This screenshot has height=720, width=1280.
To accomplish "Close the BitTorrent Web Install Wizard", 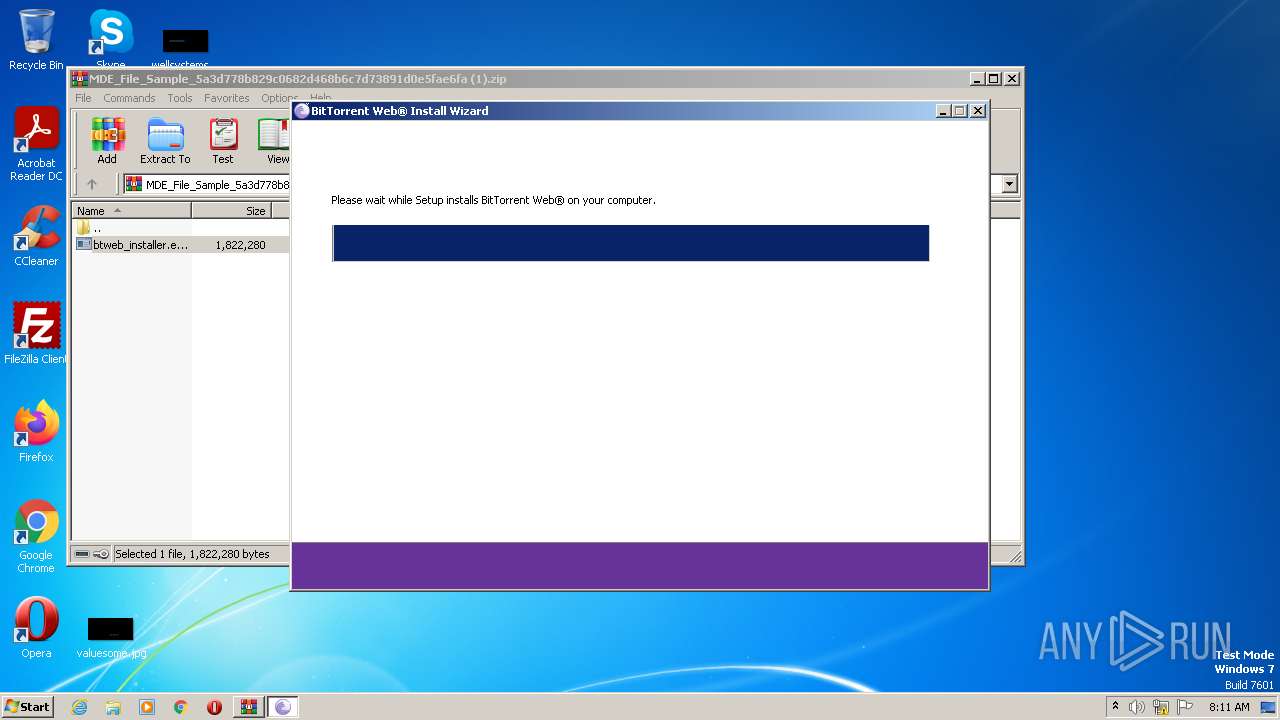I will click(x=978, y=111).
